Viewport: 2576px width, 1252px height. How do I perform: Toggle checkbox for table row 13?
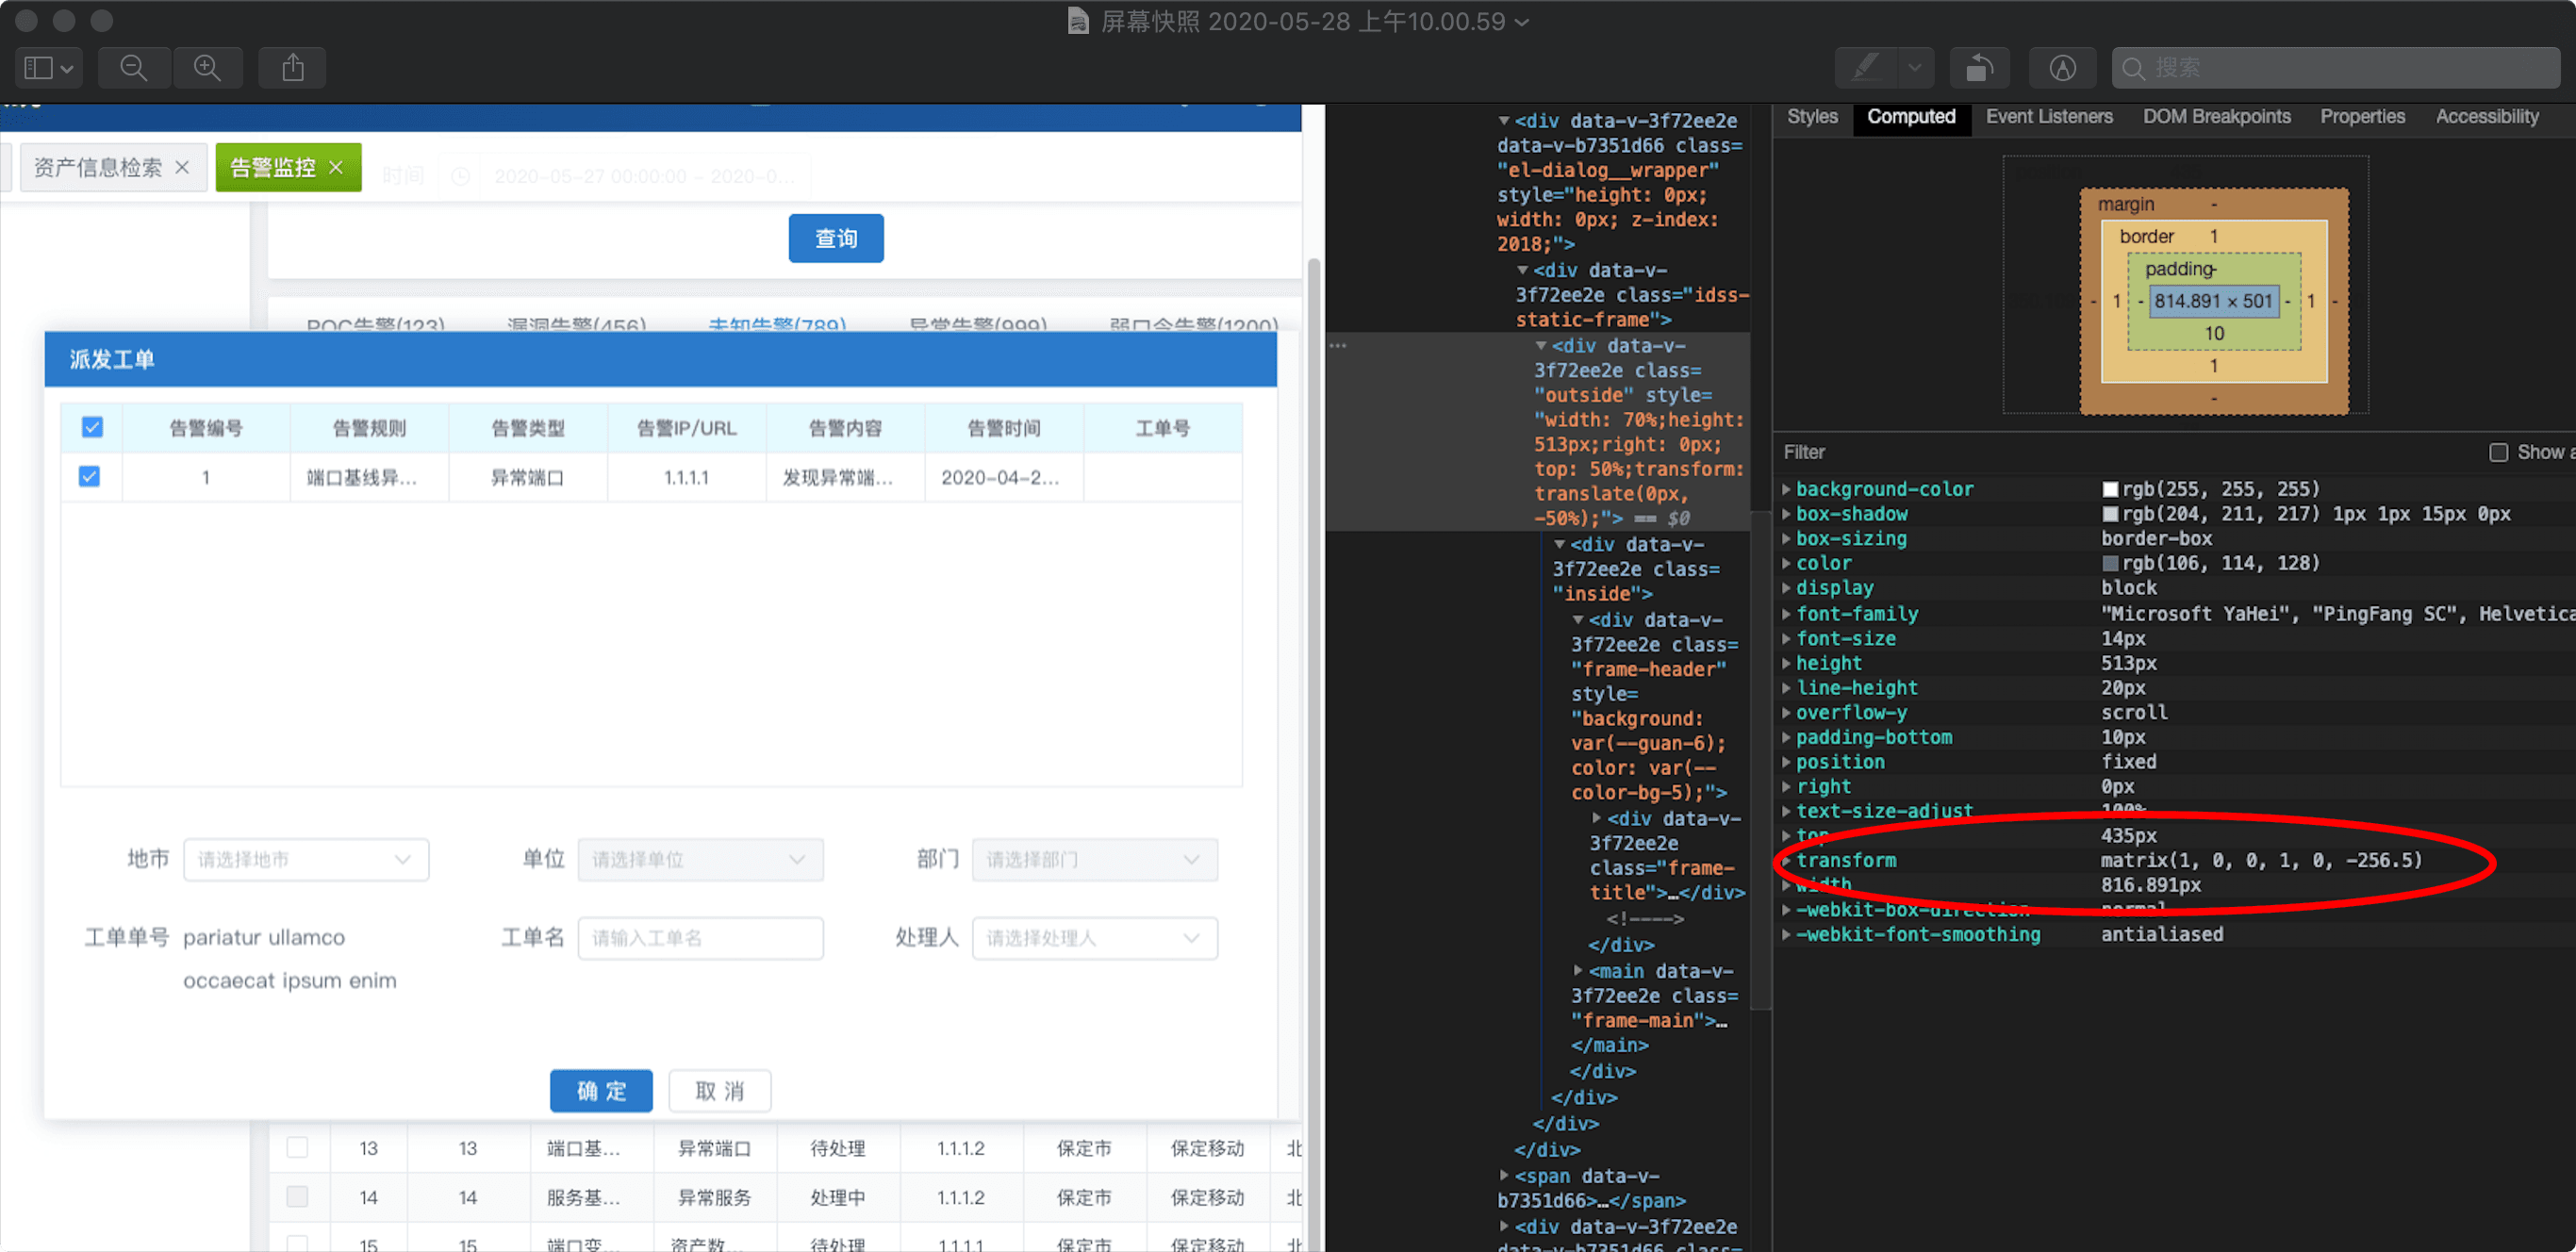(x=297, y=1147)
